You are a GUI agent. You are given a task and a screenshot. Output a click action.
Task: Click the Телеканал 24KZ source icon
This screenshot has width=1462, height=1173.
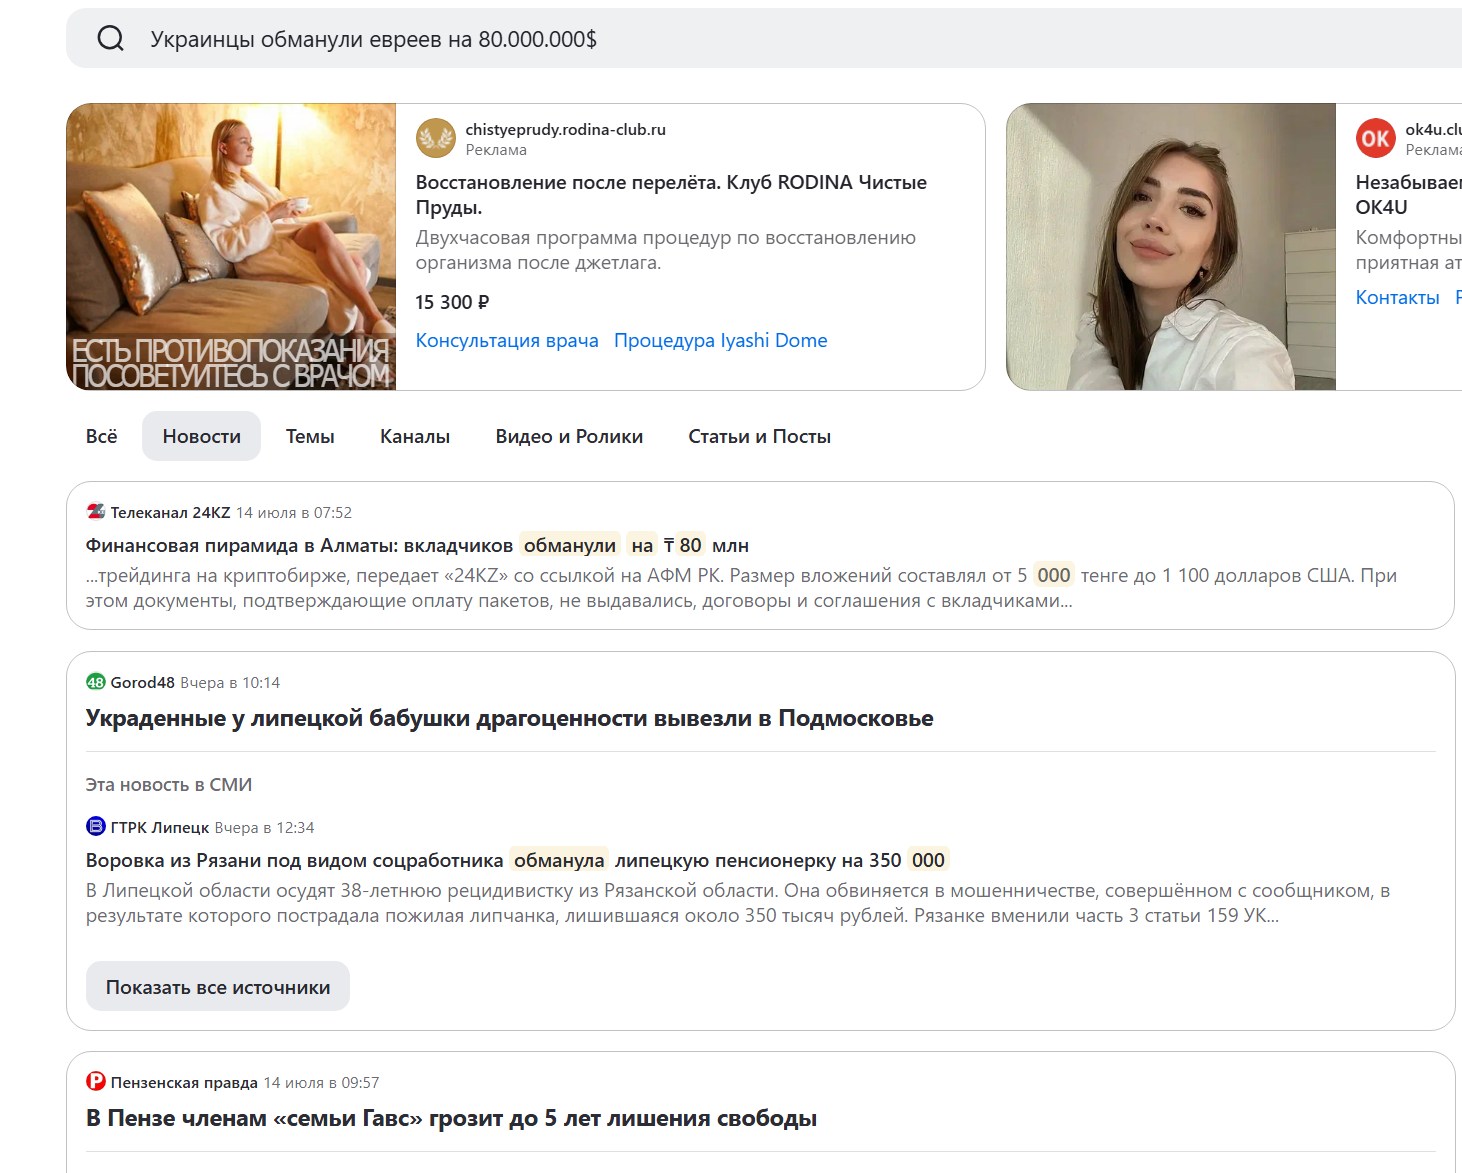(x=96, y=512)
